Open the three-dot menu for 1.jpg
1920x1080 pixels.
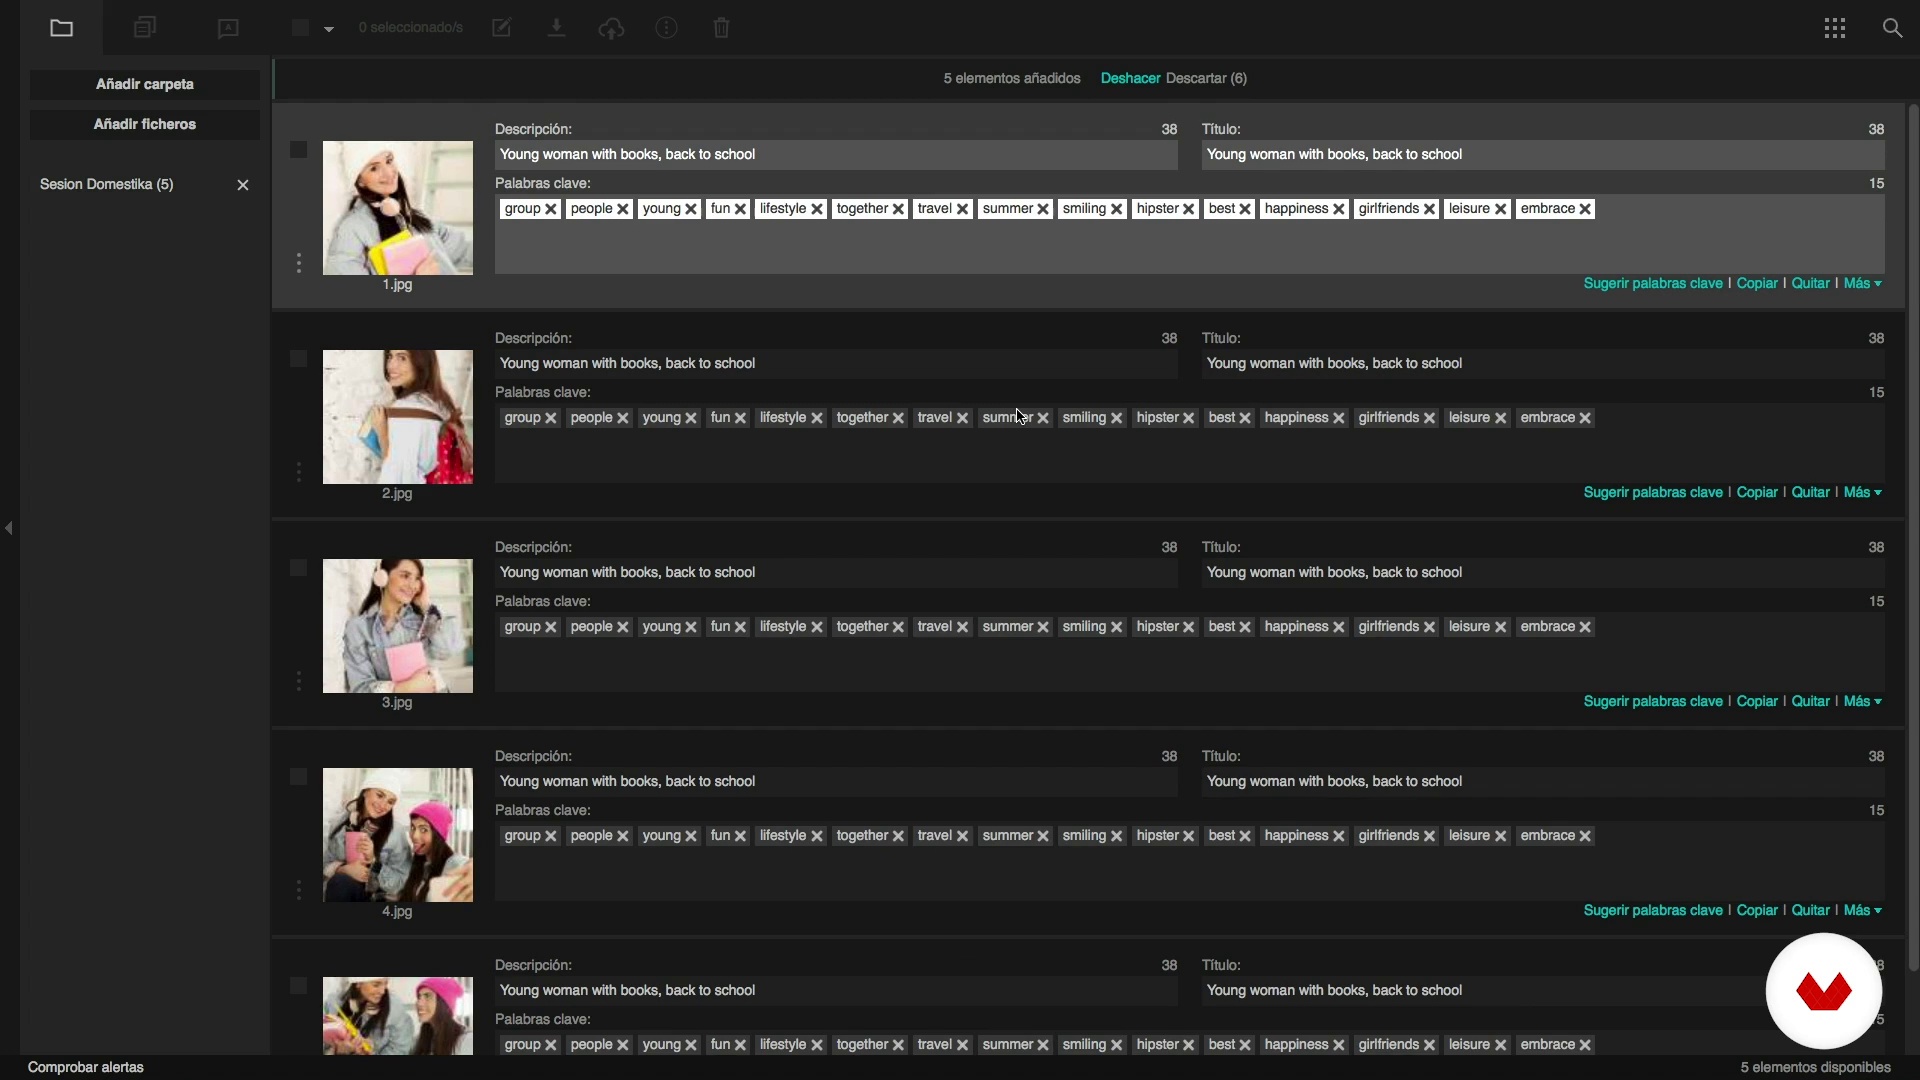point(298,263)
